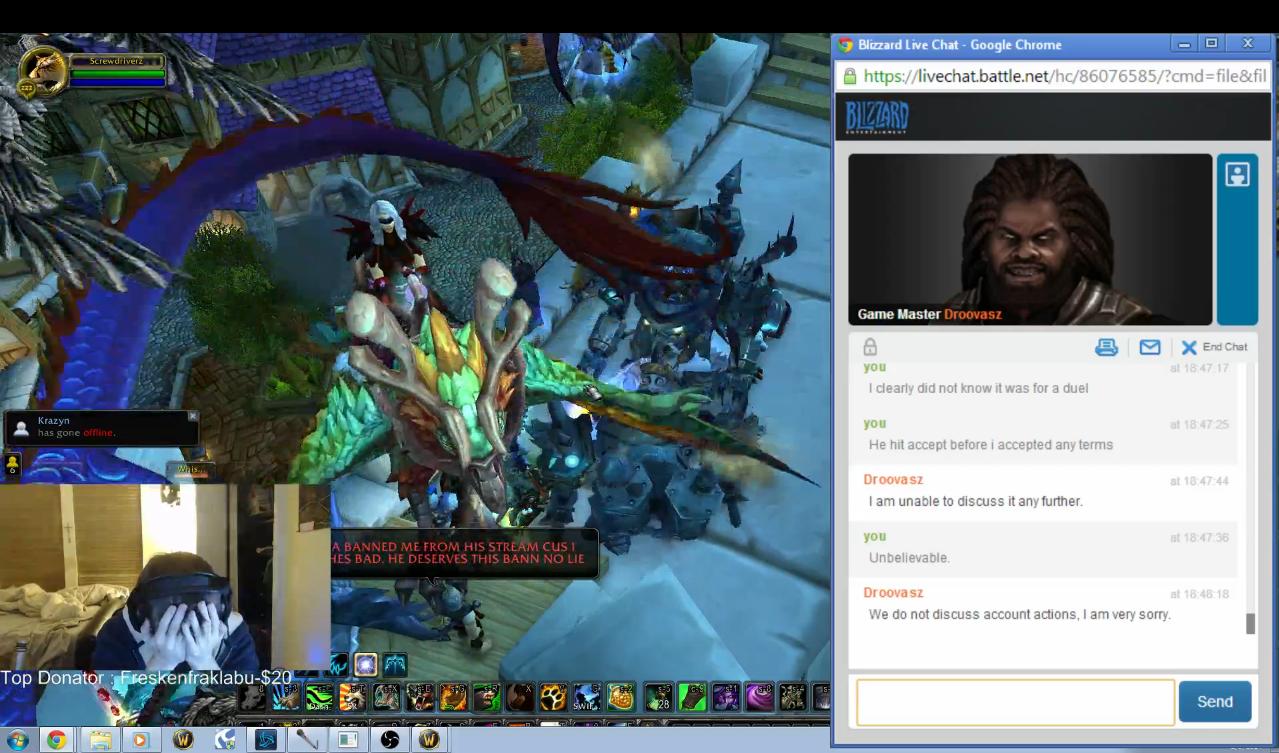
Task: Activate the highlighted glowing orb stance icon
Action: 366,664
